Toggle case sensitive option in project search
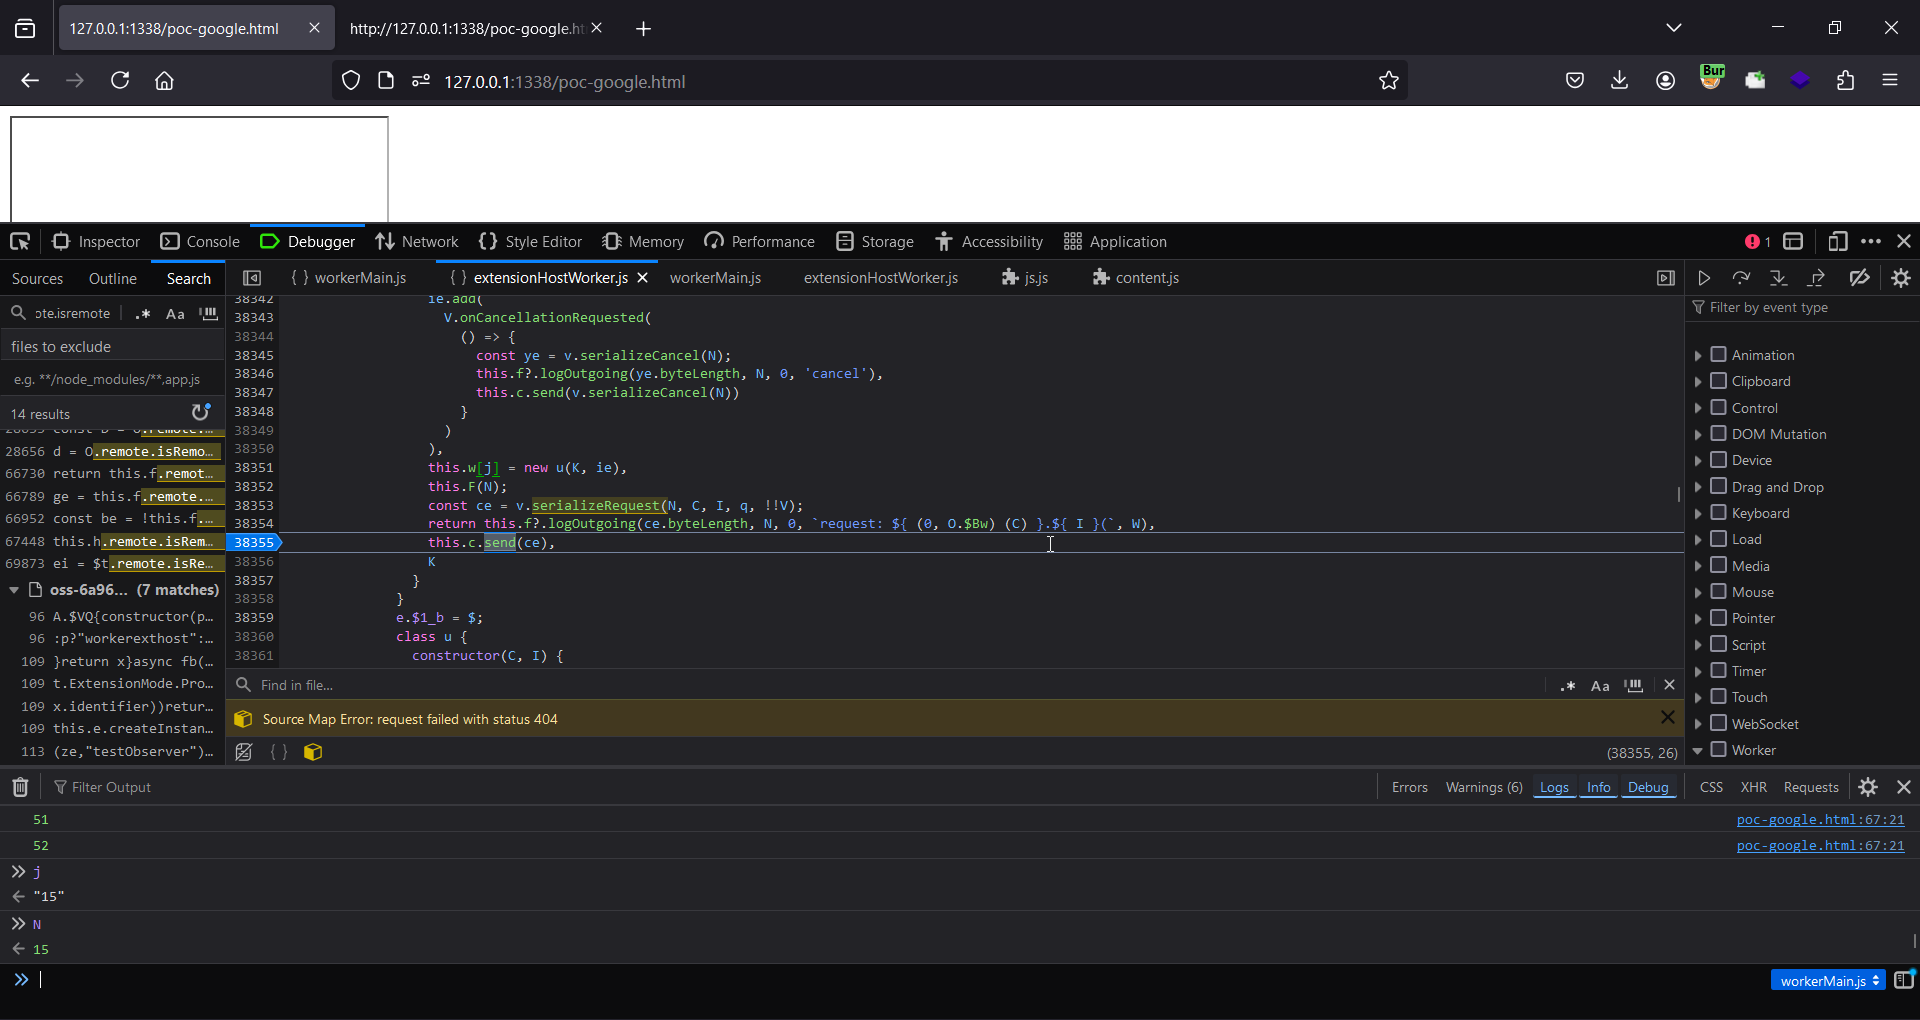Screen dimensions: 1920x1020 click(175, 313)
